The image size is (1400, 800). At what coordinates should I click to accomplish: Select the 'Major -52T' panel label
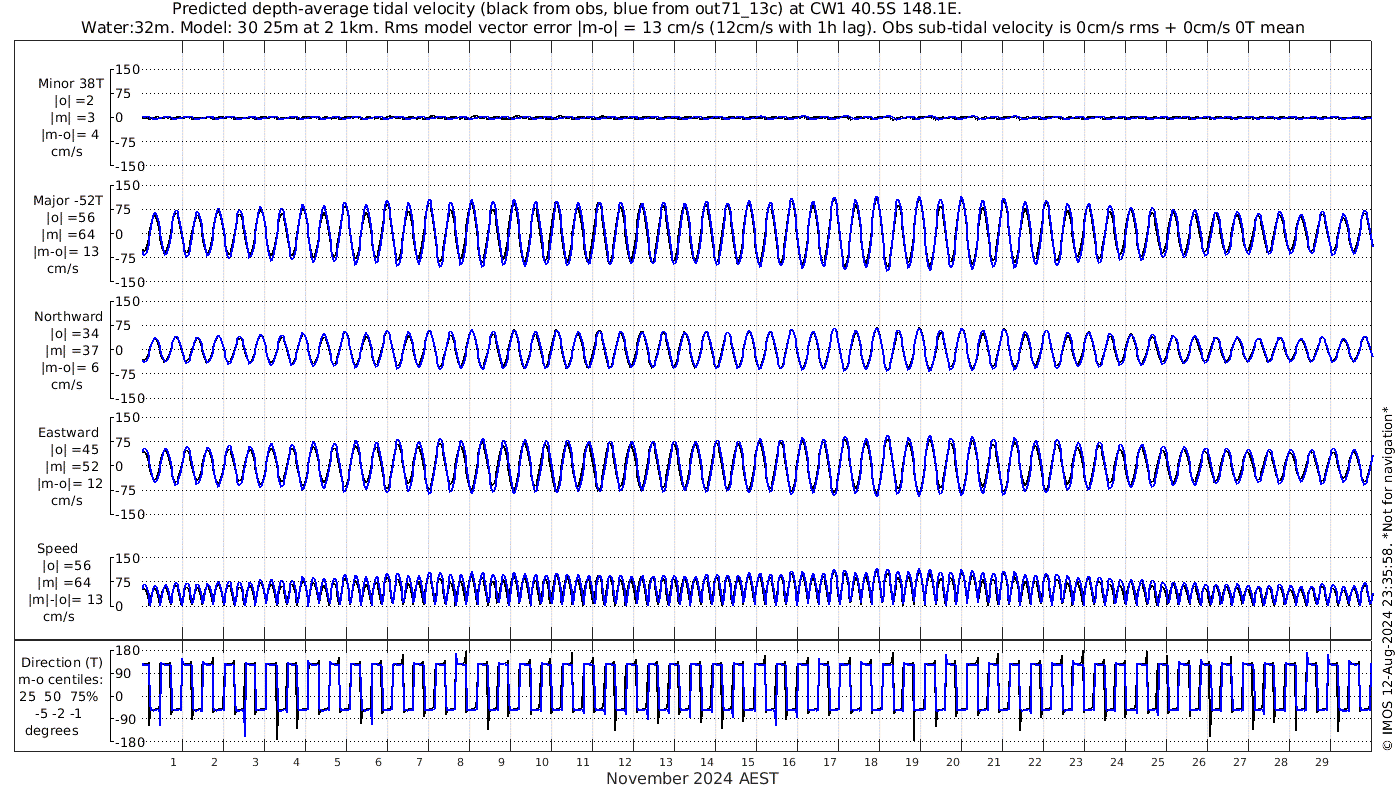click(69, 201)
